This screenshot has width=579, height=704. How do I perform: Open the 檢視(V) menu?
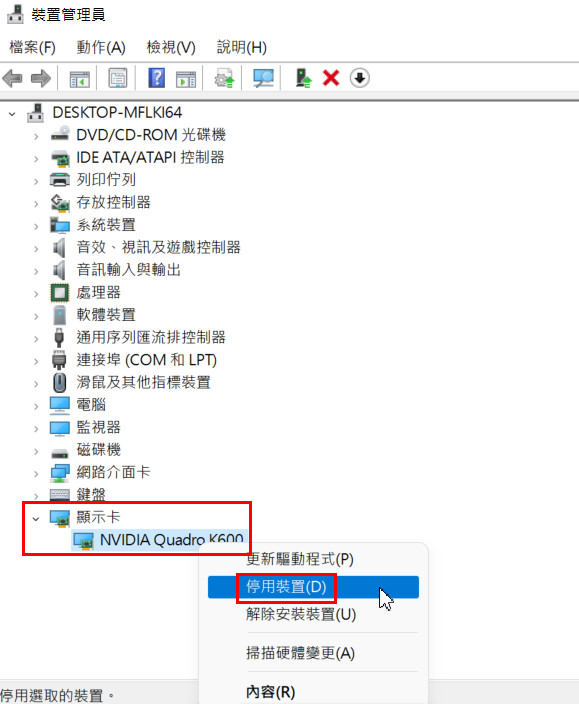click(x=171, y=47)
